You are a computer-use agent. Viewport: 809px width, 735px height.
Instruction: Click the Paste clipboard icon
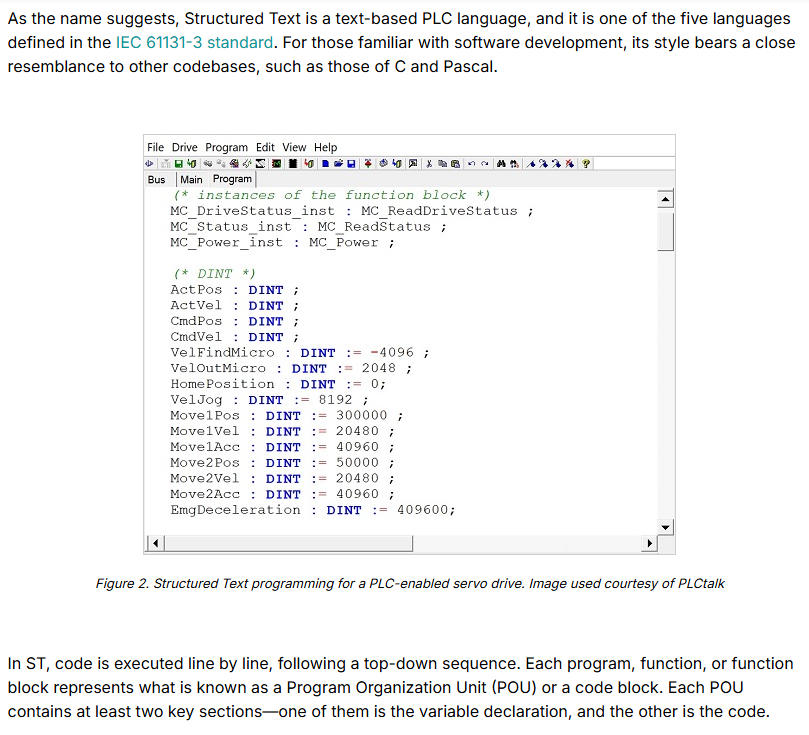pos(455,164)
